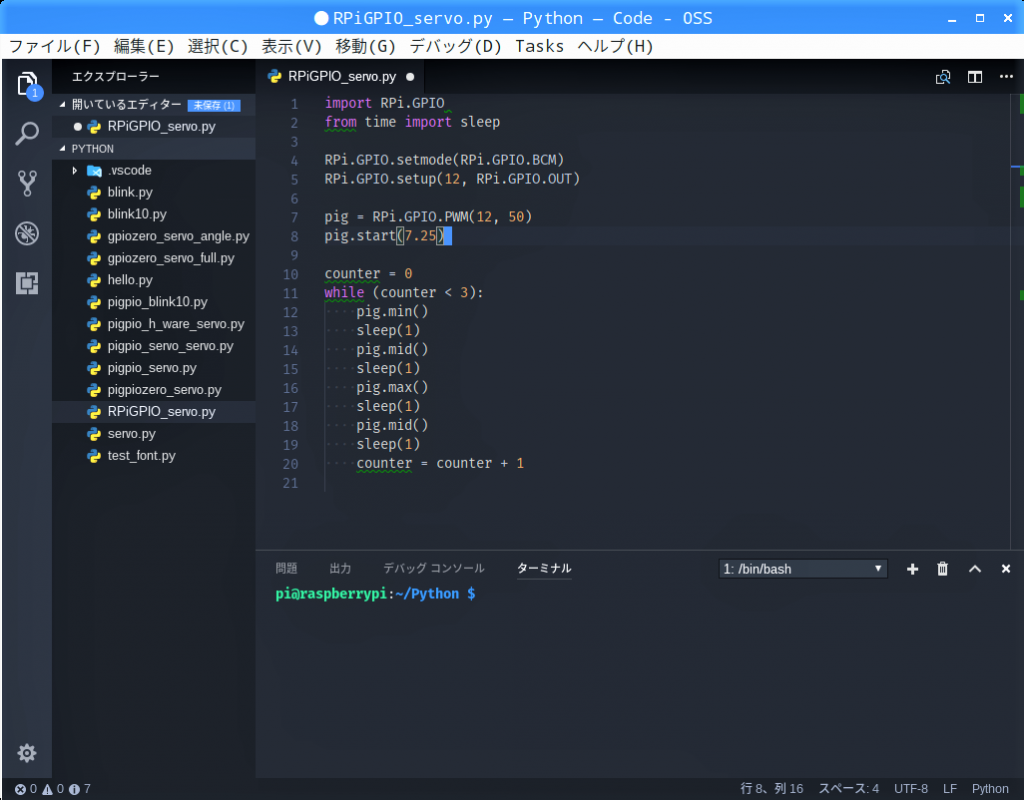Open the Tasks menu
This screenshot has width=1024, height=800.
click(x=539, y=46)
